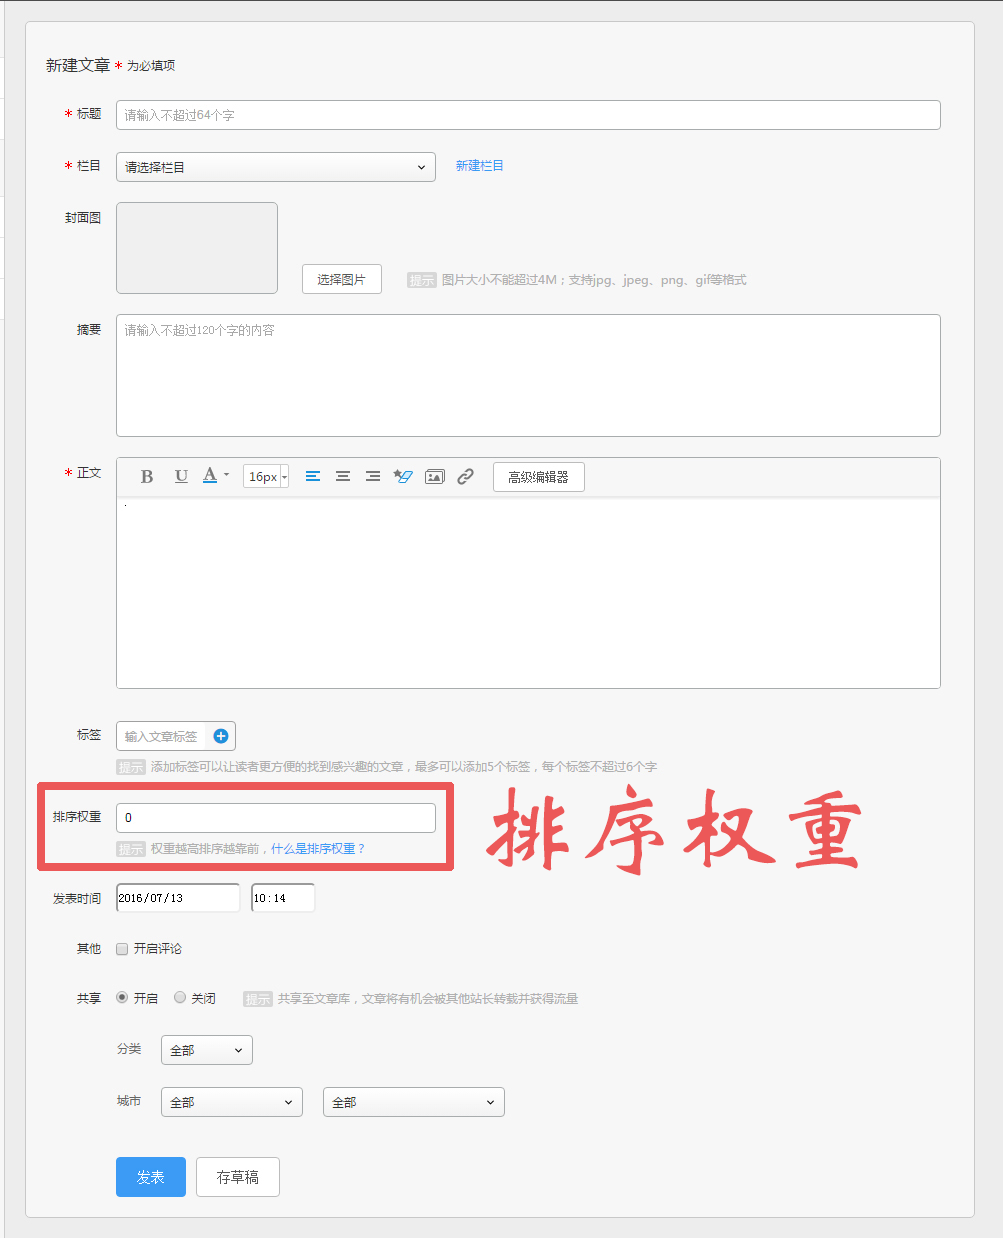Clear formatting with the eraser icon

403,477
